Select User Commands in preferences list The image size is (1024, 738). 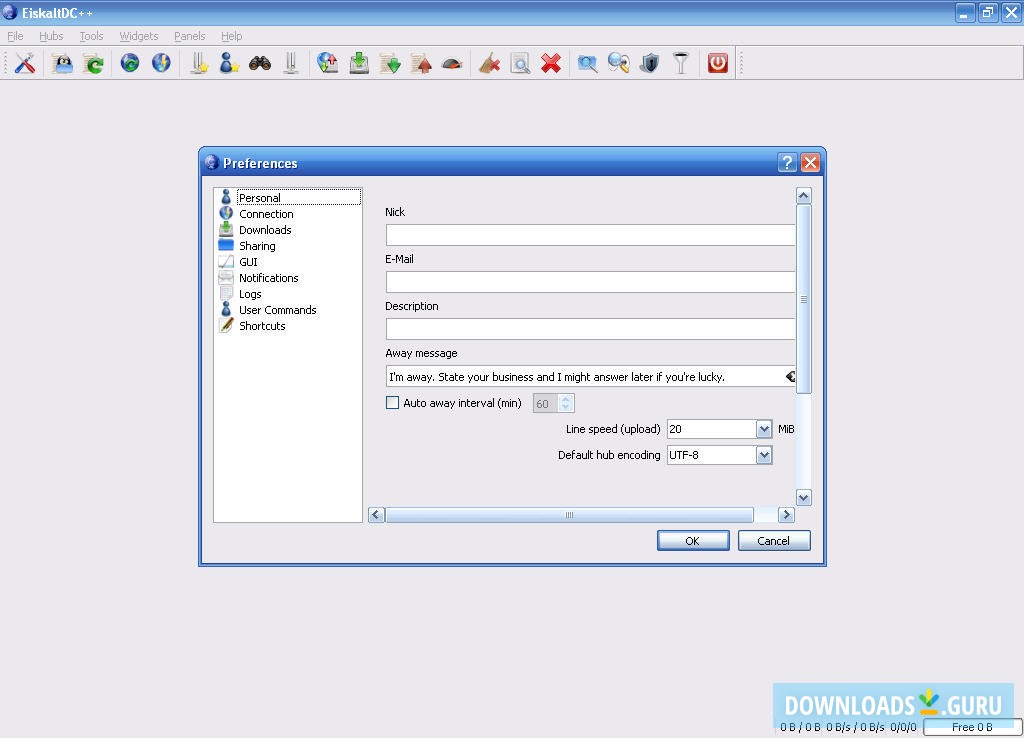(288, 310)
